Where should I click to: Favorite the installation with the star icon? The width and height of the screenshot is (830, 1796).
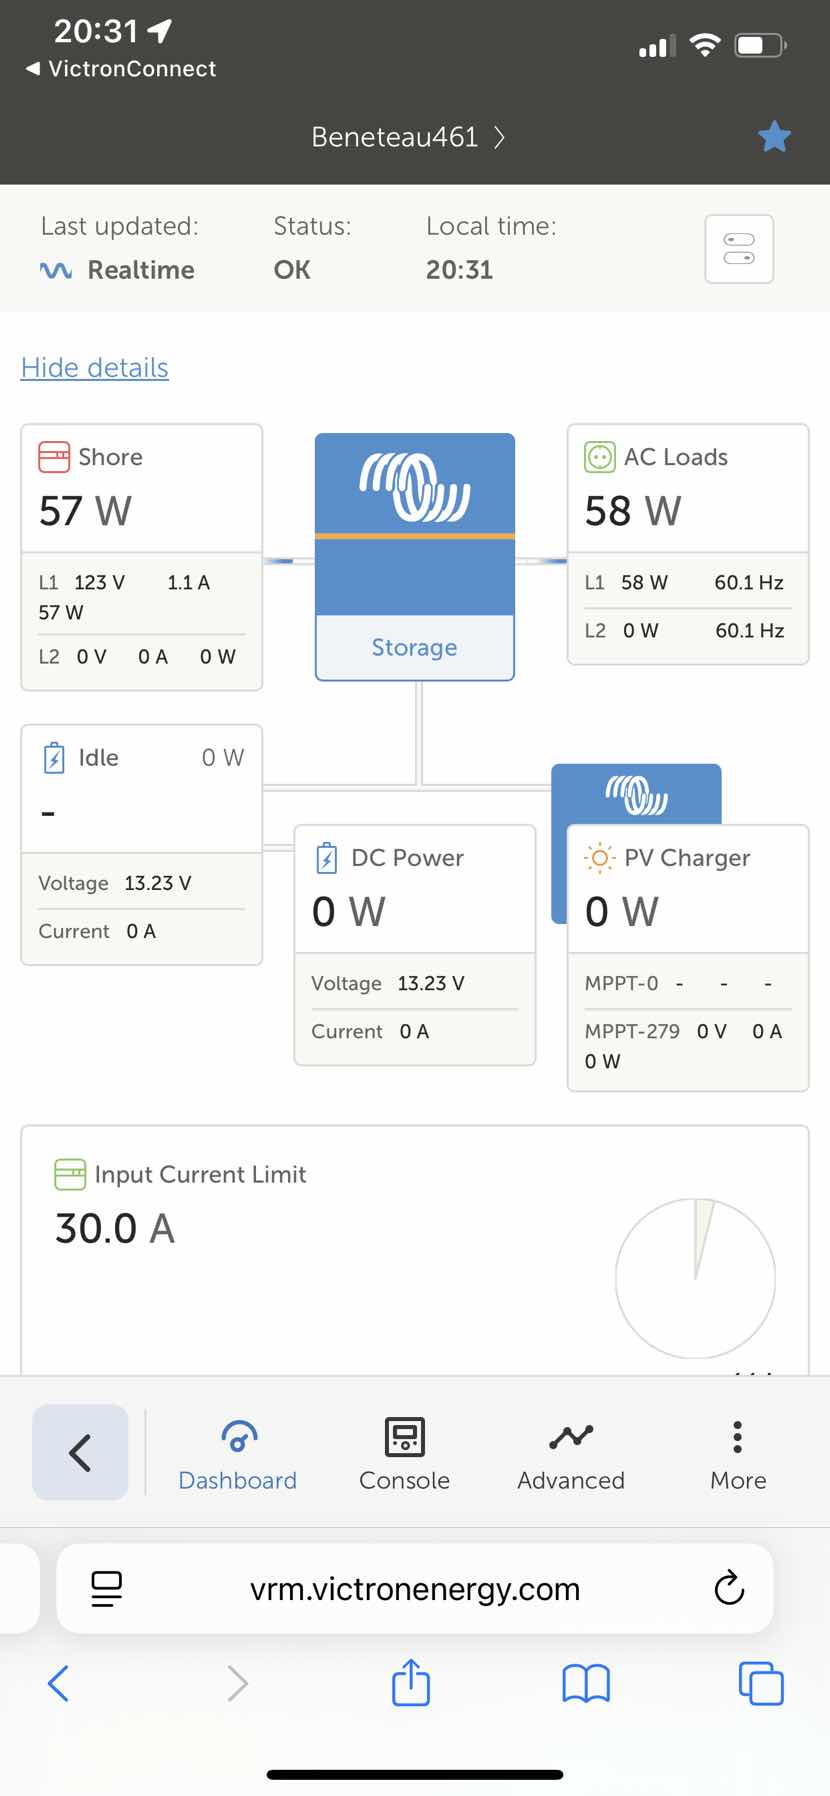pyautogui.click(x=774, y=136)
